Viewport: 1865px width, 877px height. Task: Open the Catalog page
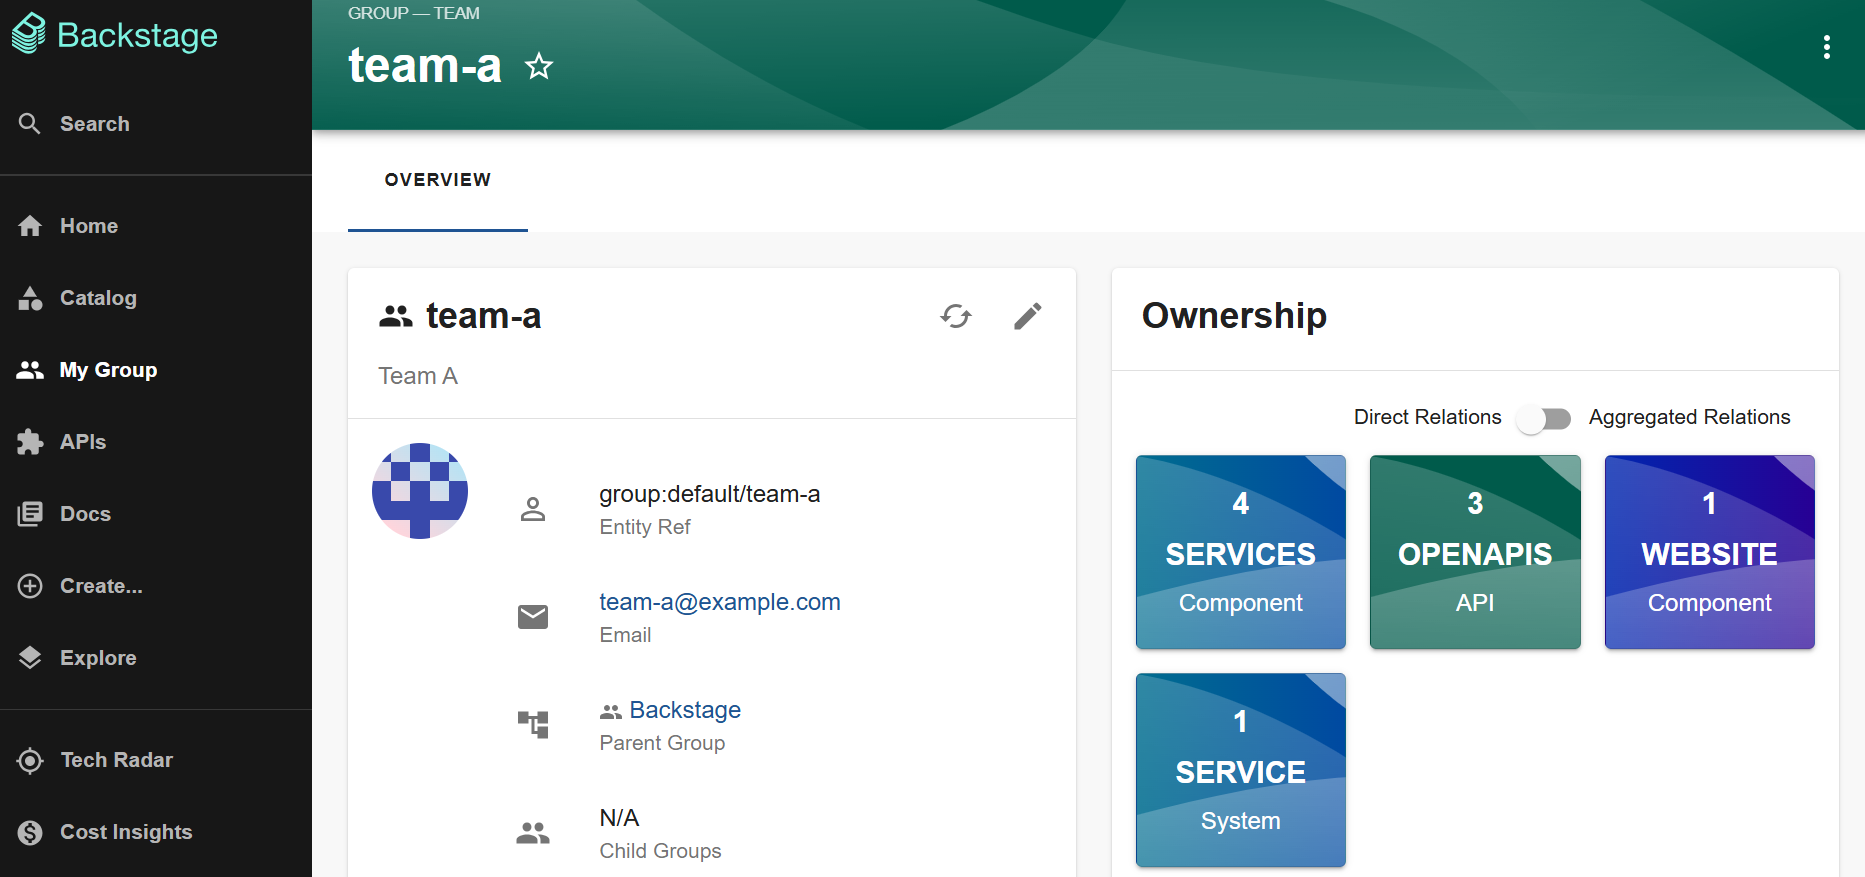point(97,298)
